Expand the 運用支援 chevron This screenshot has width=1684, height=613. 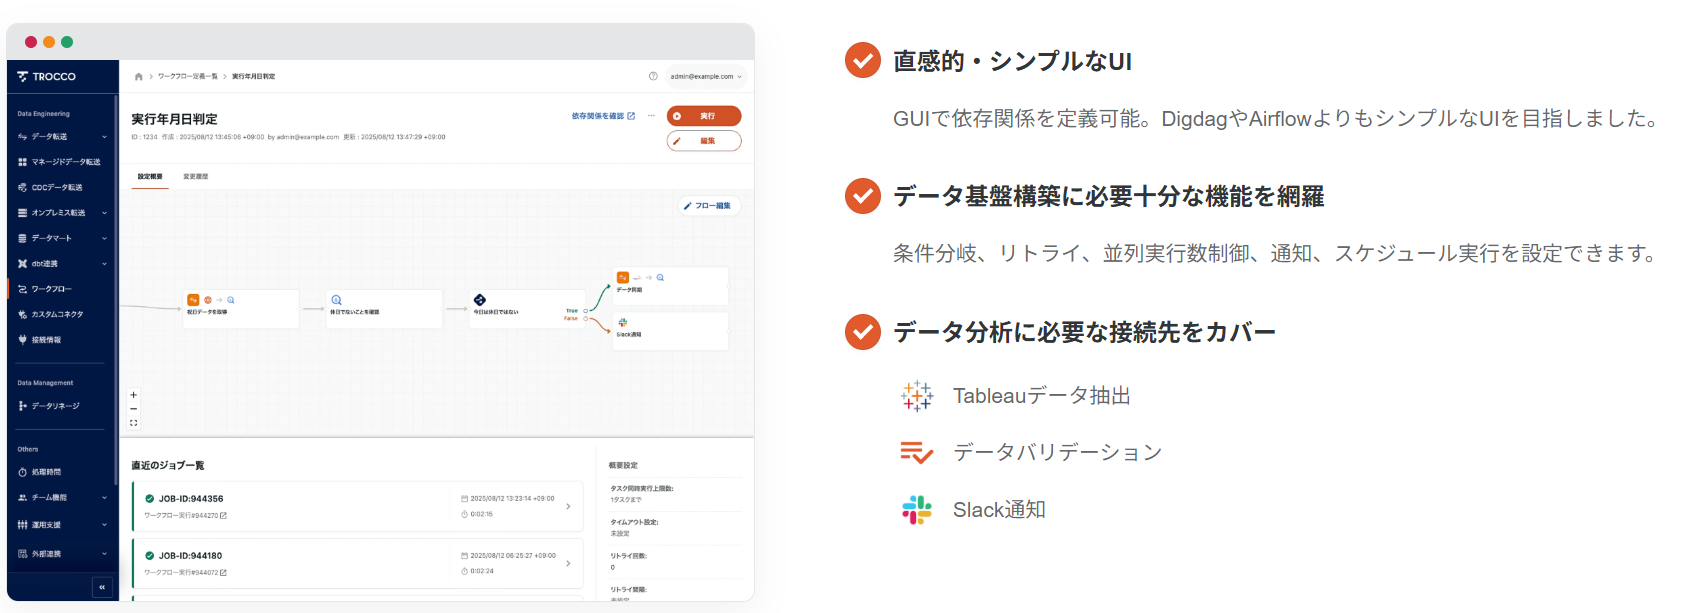click(x=104, y=525)
